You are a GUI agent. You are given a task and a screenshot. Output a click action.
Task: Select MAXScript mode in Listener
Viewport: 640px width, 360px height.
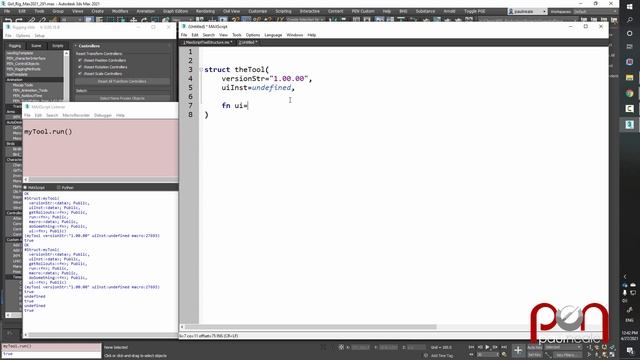25,187
